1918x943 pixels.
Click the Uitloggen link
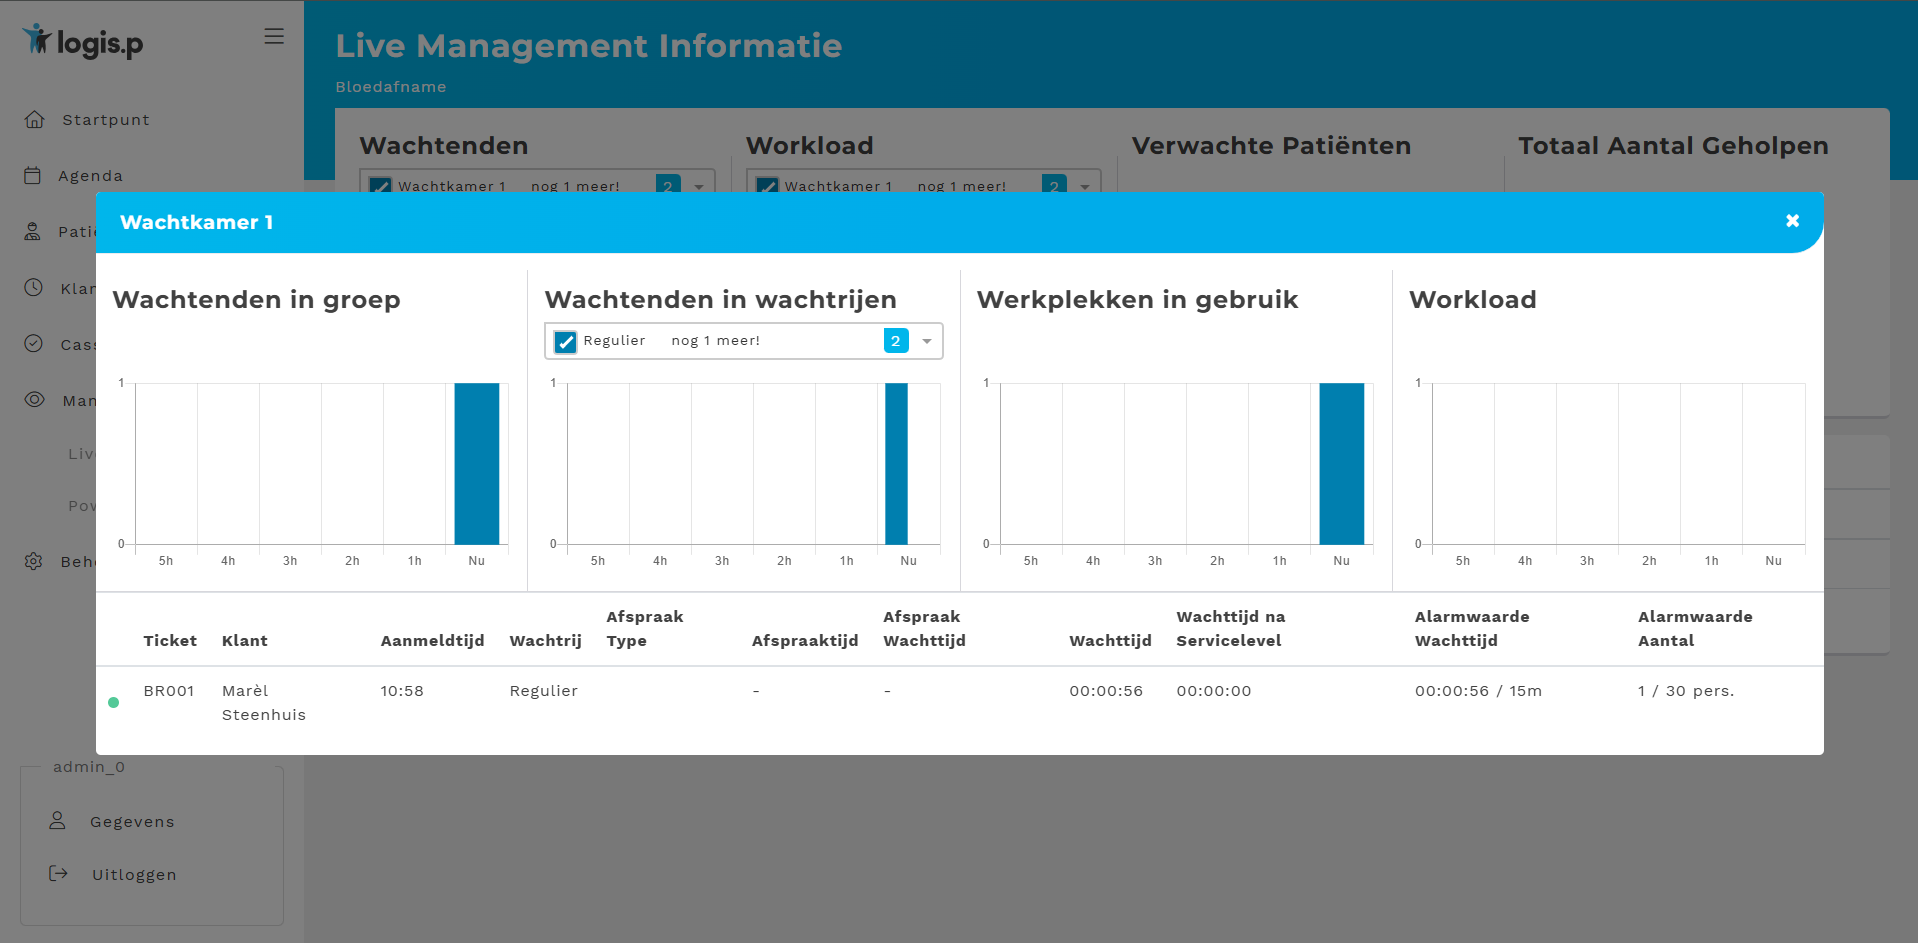tap(134, 875)
